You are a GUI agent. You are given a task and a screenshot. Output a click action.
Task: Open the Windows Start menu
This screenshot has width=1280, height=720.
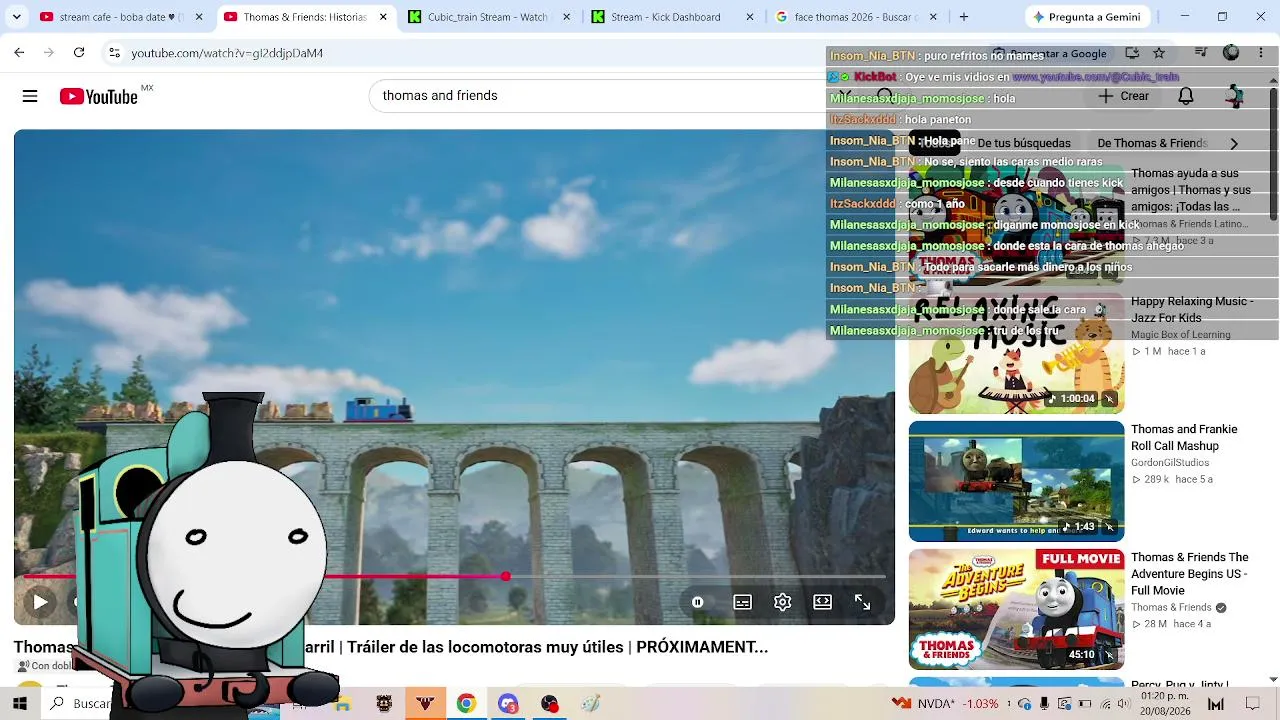(20, 703)
